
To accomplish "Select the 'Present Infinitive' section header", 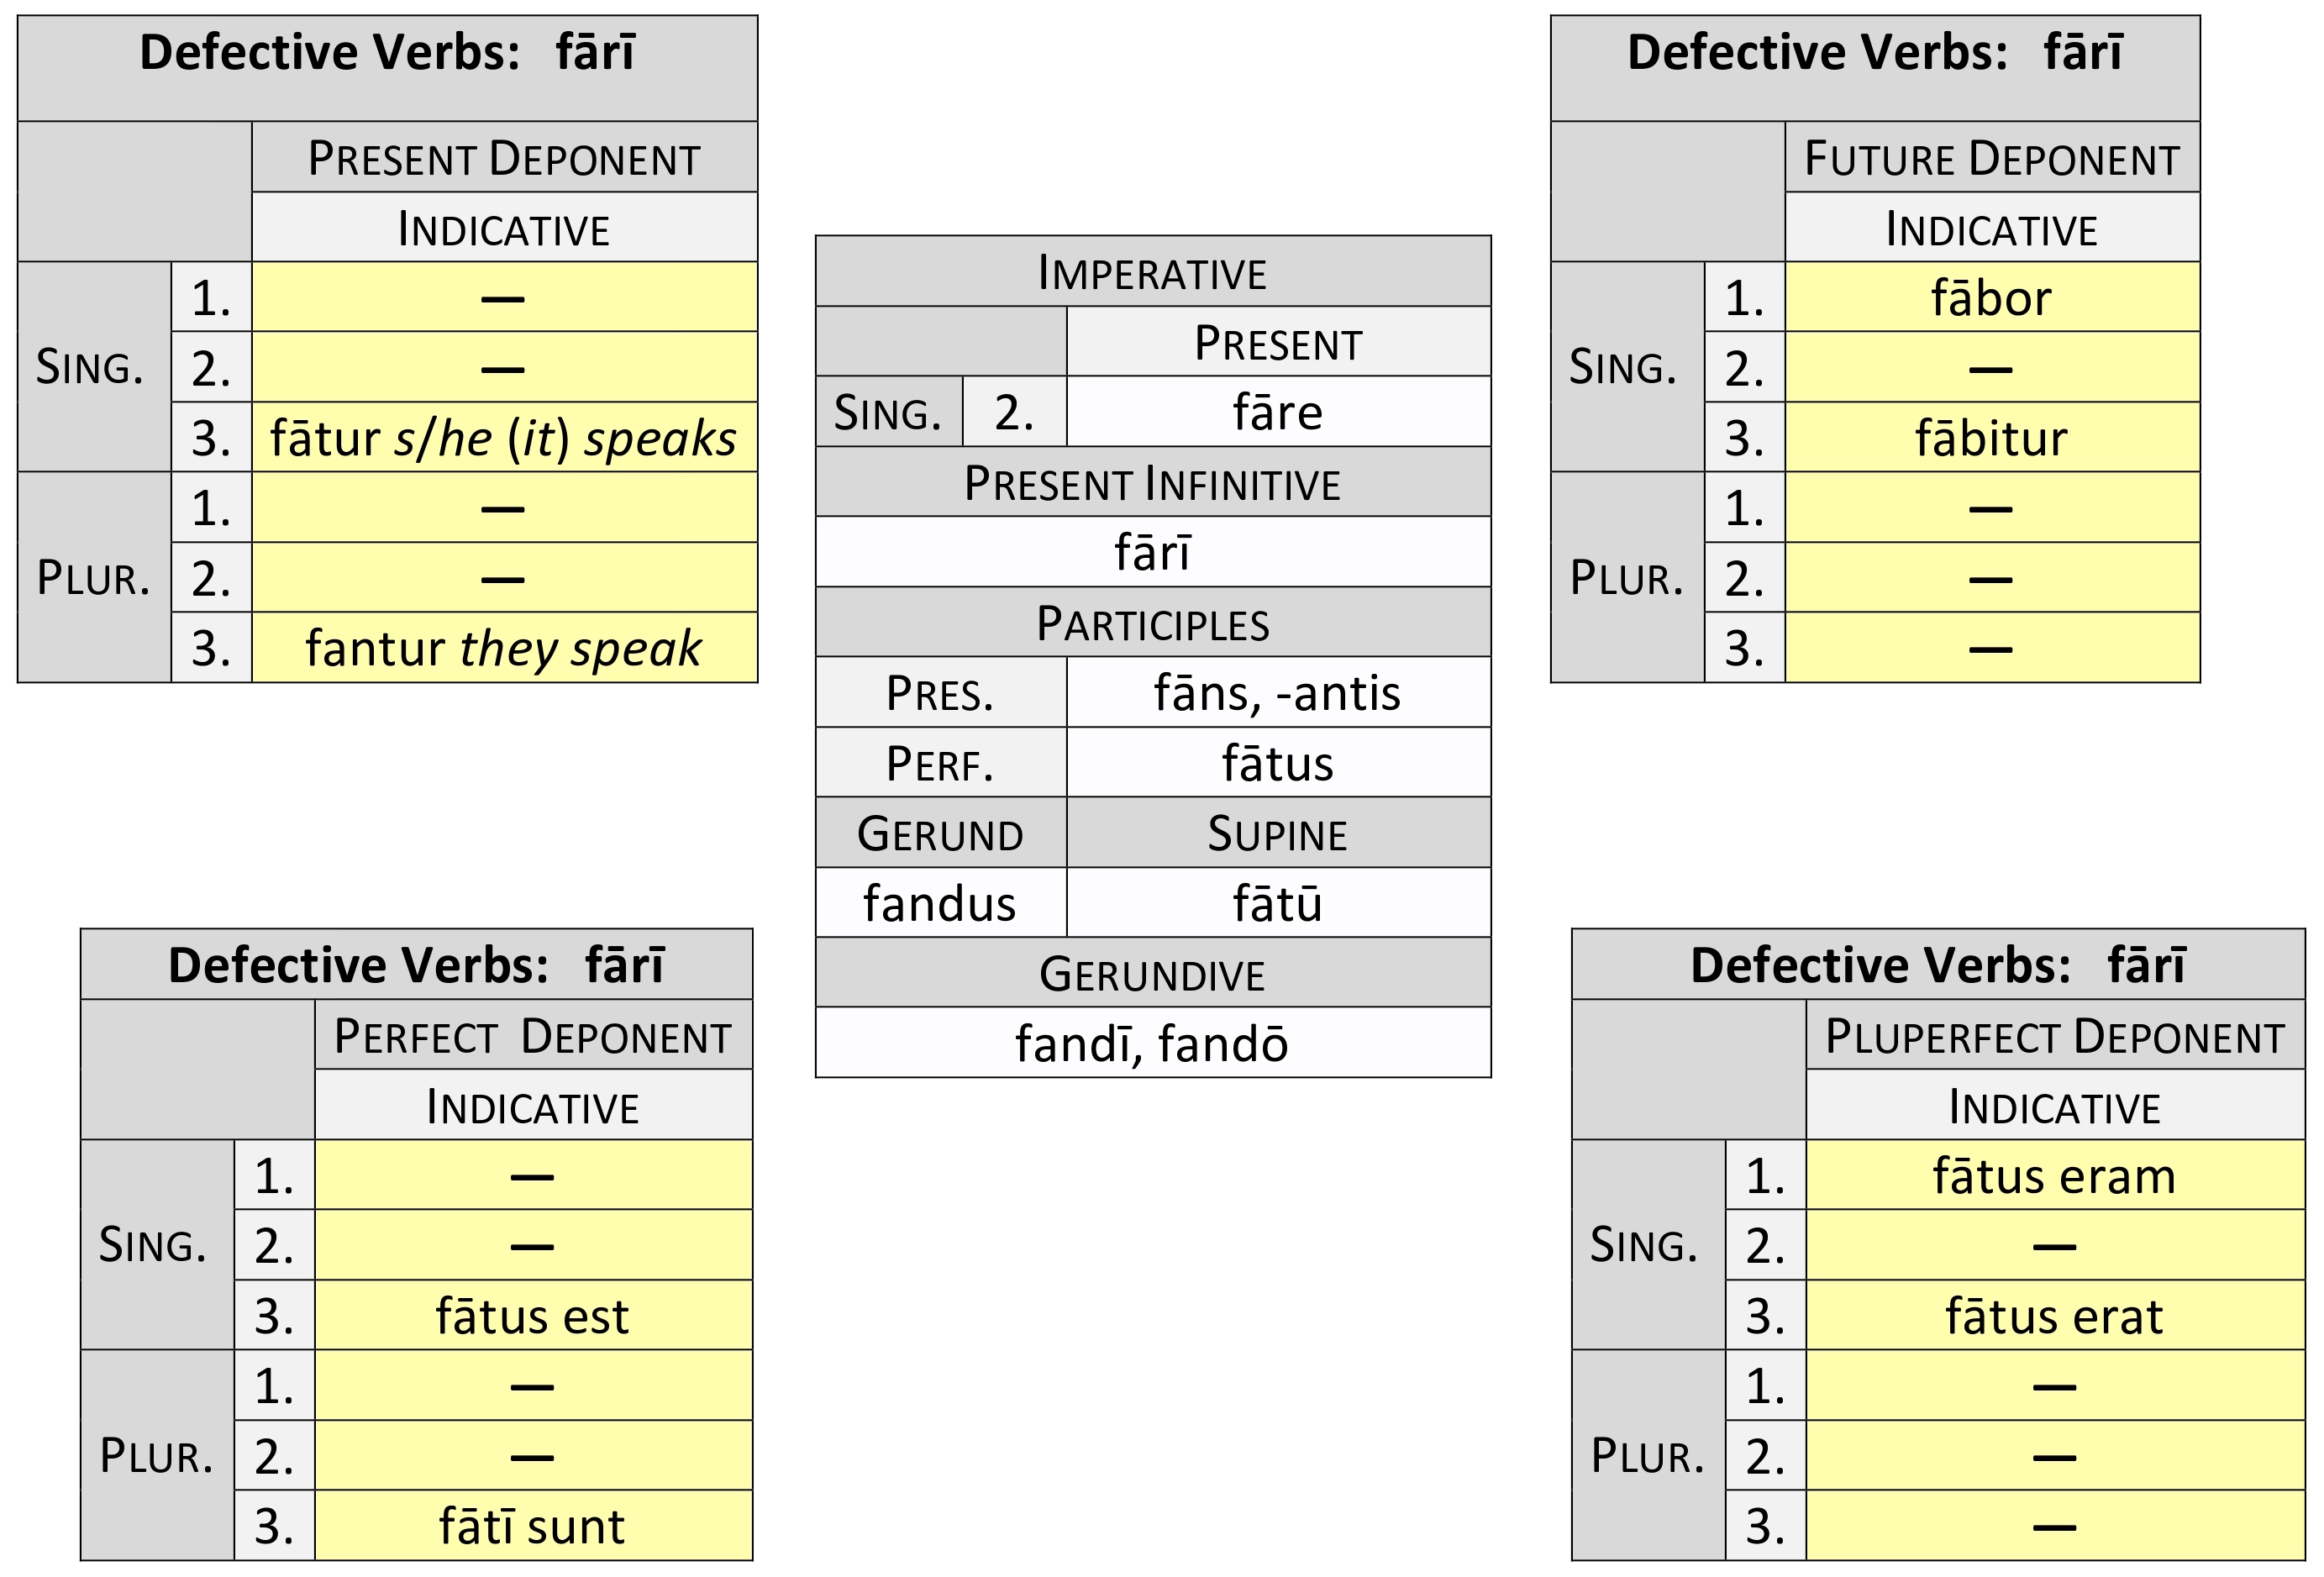I will click(1152, 483).
